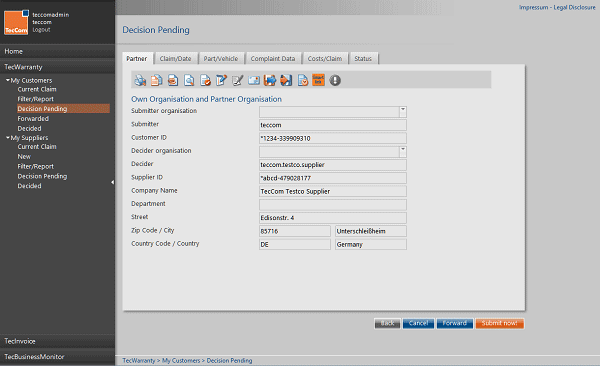This screenshot has height=366, width=600.
Task: Click the Submitter field showing teccom
Action: click(x=333, y=125)
